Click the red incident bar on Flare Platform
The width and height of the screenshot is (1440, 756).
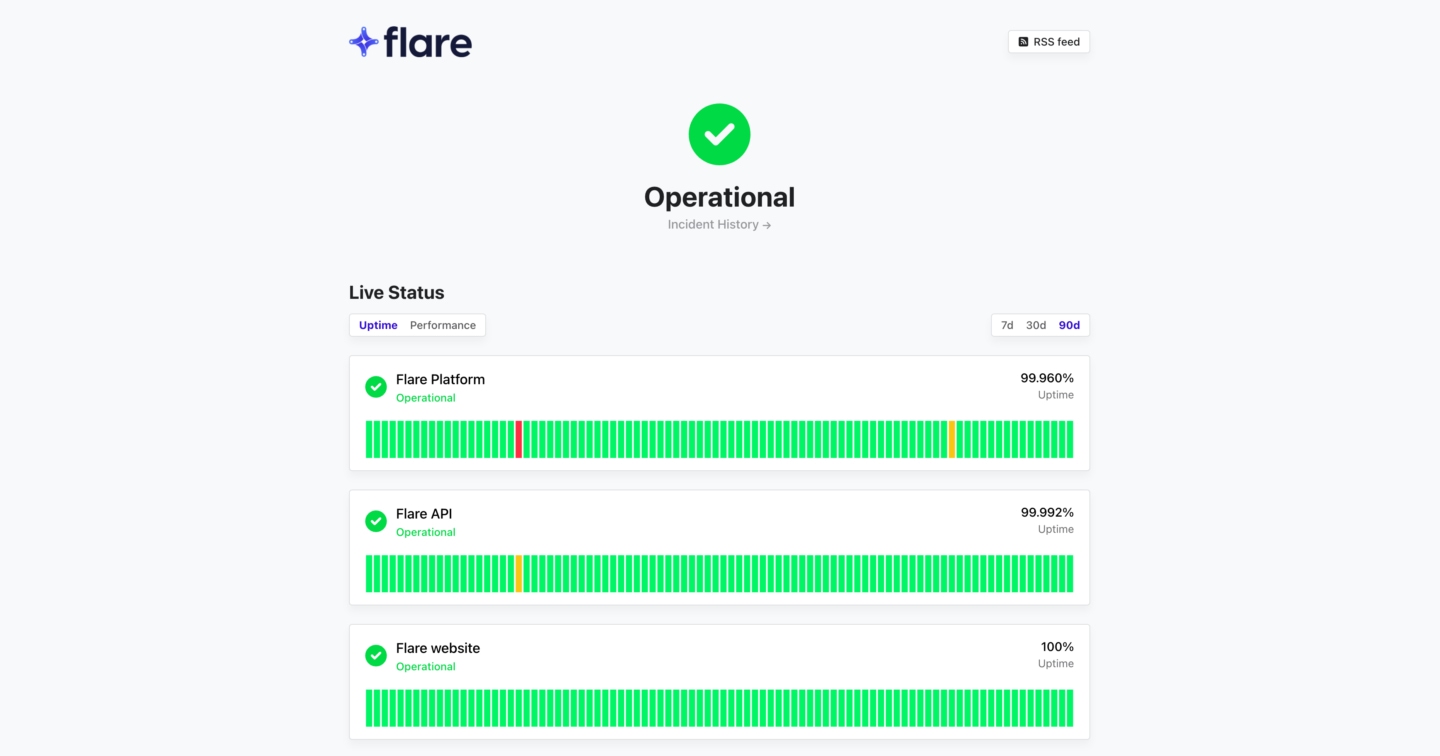(520, 439)
